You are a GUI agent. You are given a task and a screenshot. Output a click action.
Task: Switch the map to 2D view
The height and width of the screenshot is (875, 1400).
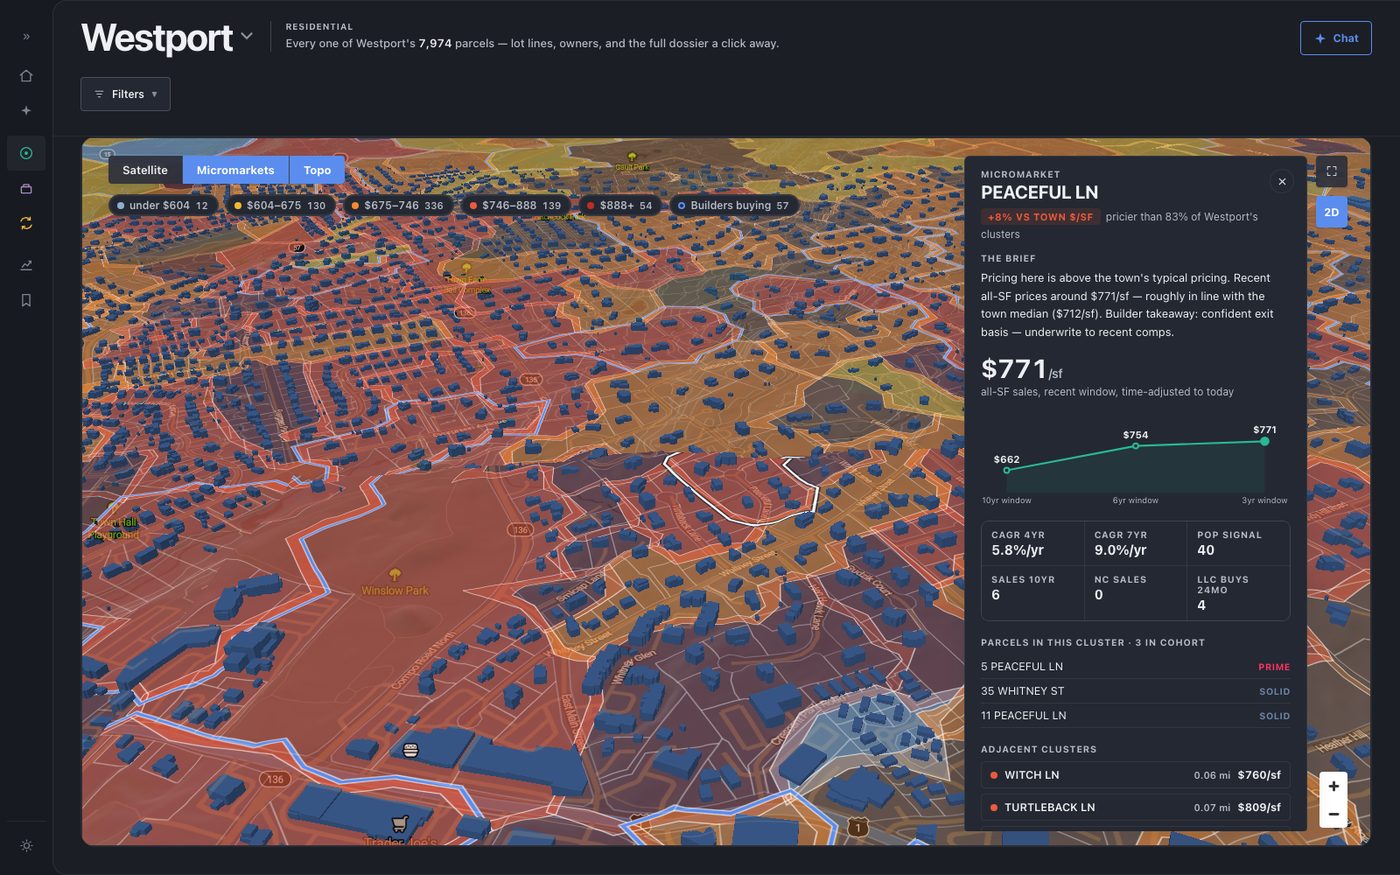pos(1331,212)
